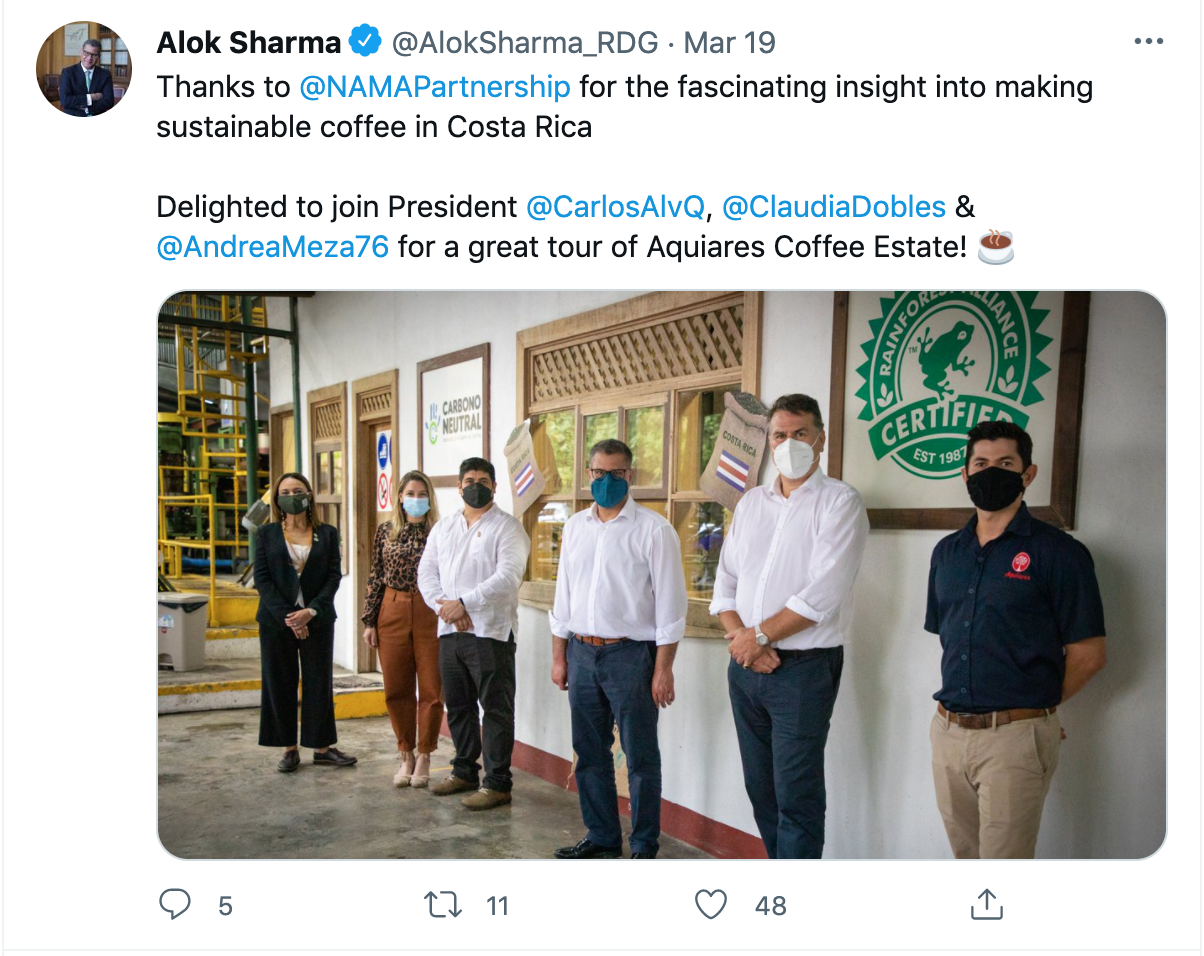Image resolution: width=1204 pixels, height=956 pixels.
Task: Expand the Aquiares Coffee Estate photo
Action: tap(661, 575)
